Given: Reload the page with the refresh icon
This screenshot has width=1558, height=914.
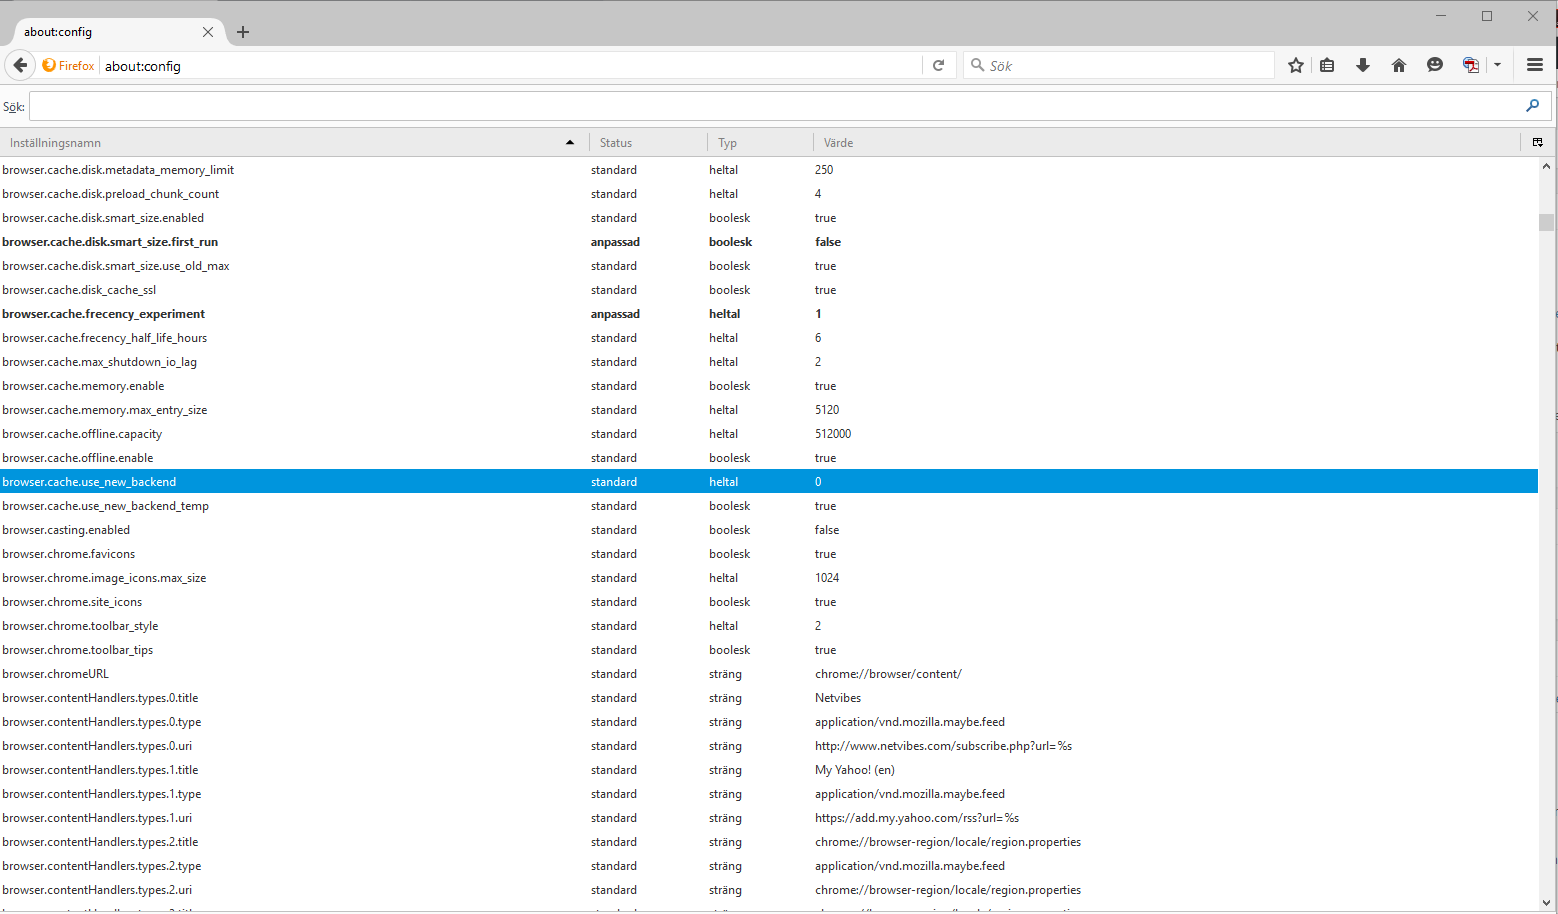Looking at the screenshot, I should [x=938, y=65].
